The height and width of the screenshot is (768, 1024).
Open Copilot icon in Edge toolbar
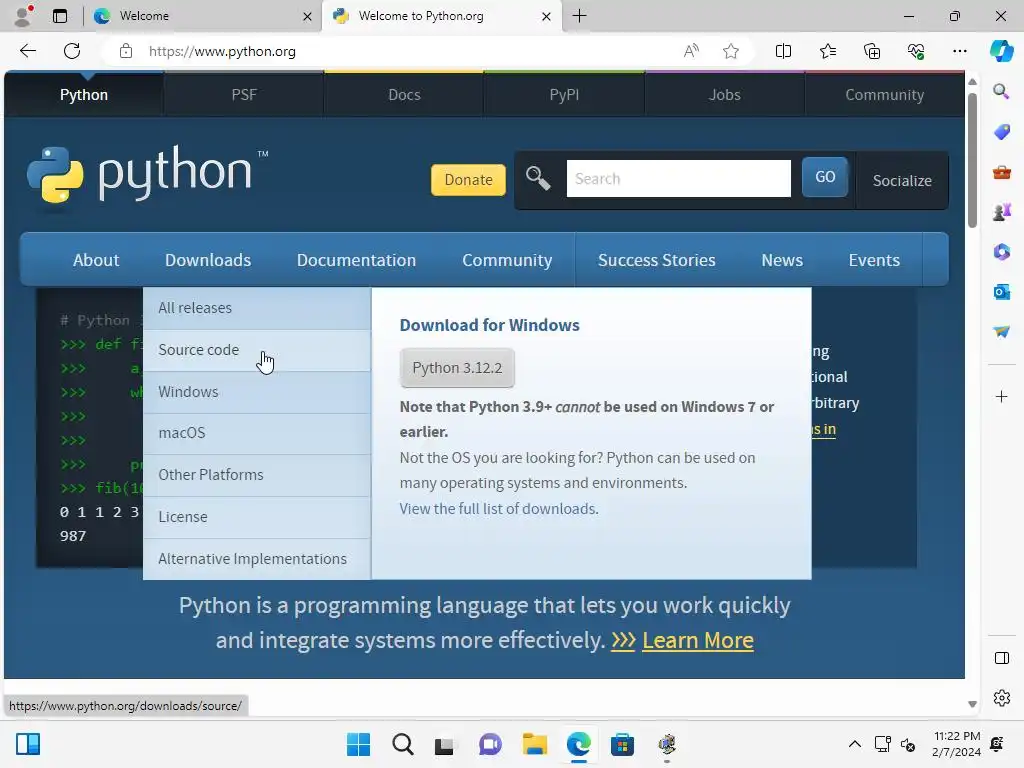coord(1001,51)
